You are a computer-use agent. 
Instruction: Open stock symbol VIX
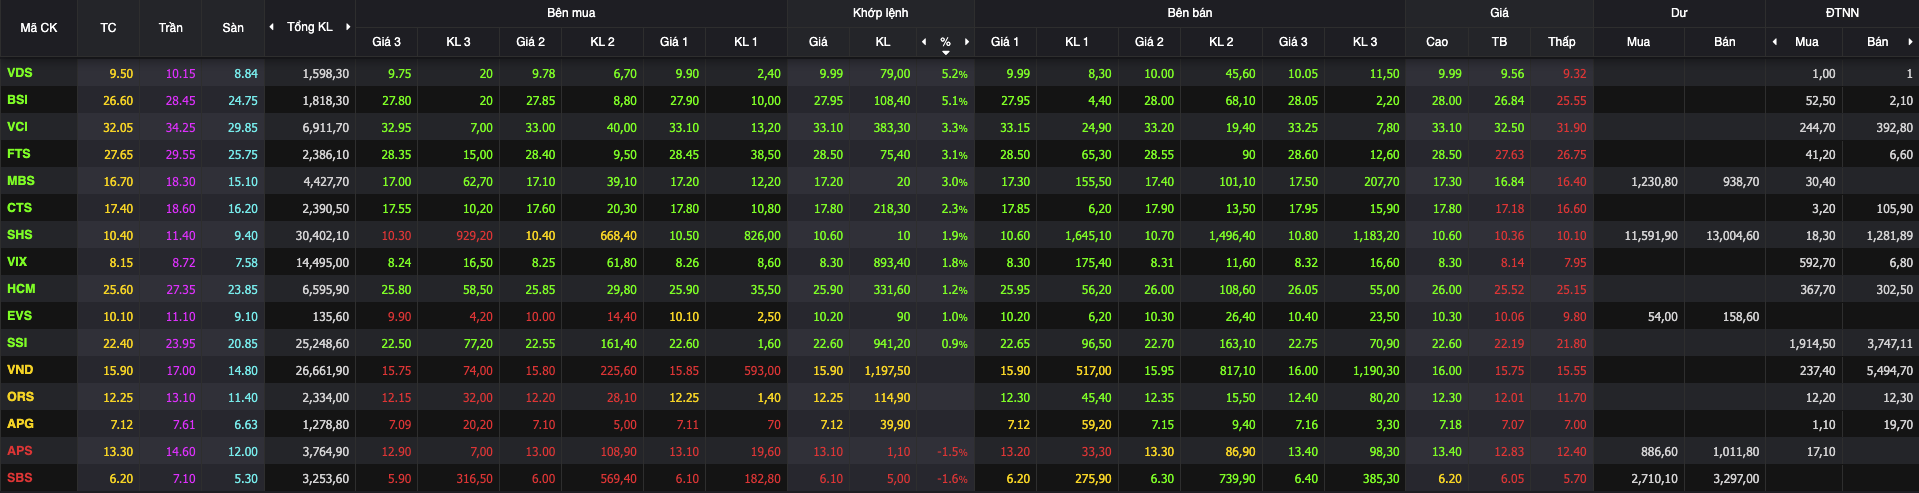[x=17, y=262]
